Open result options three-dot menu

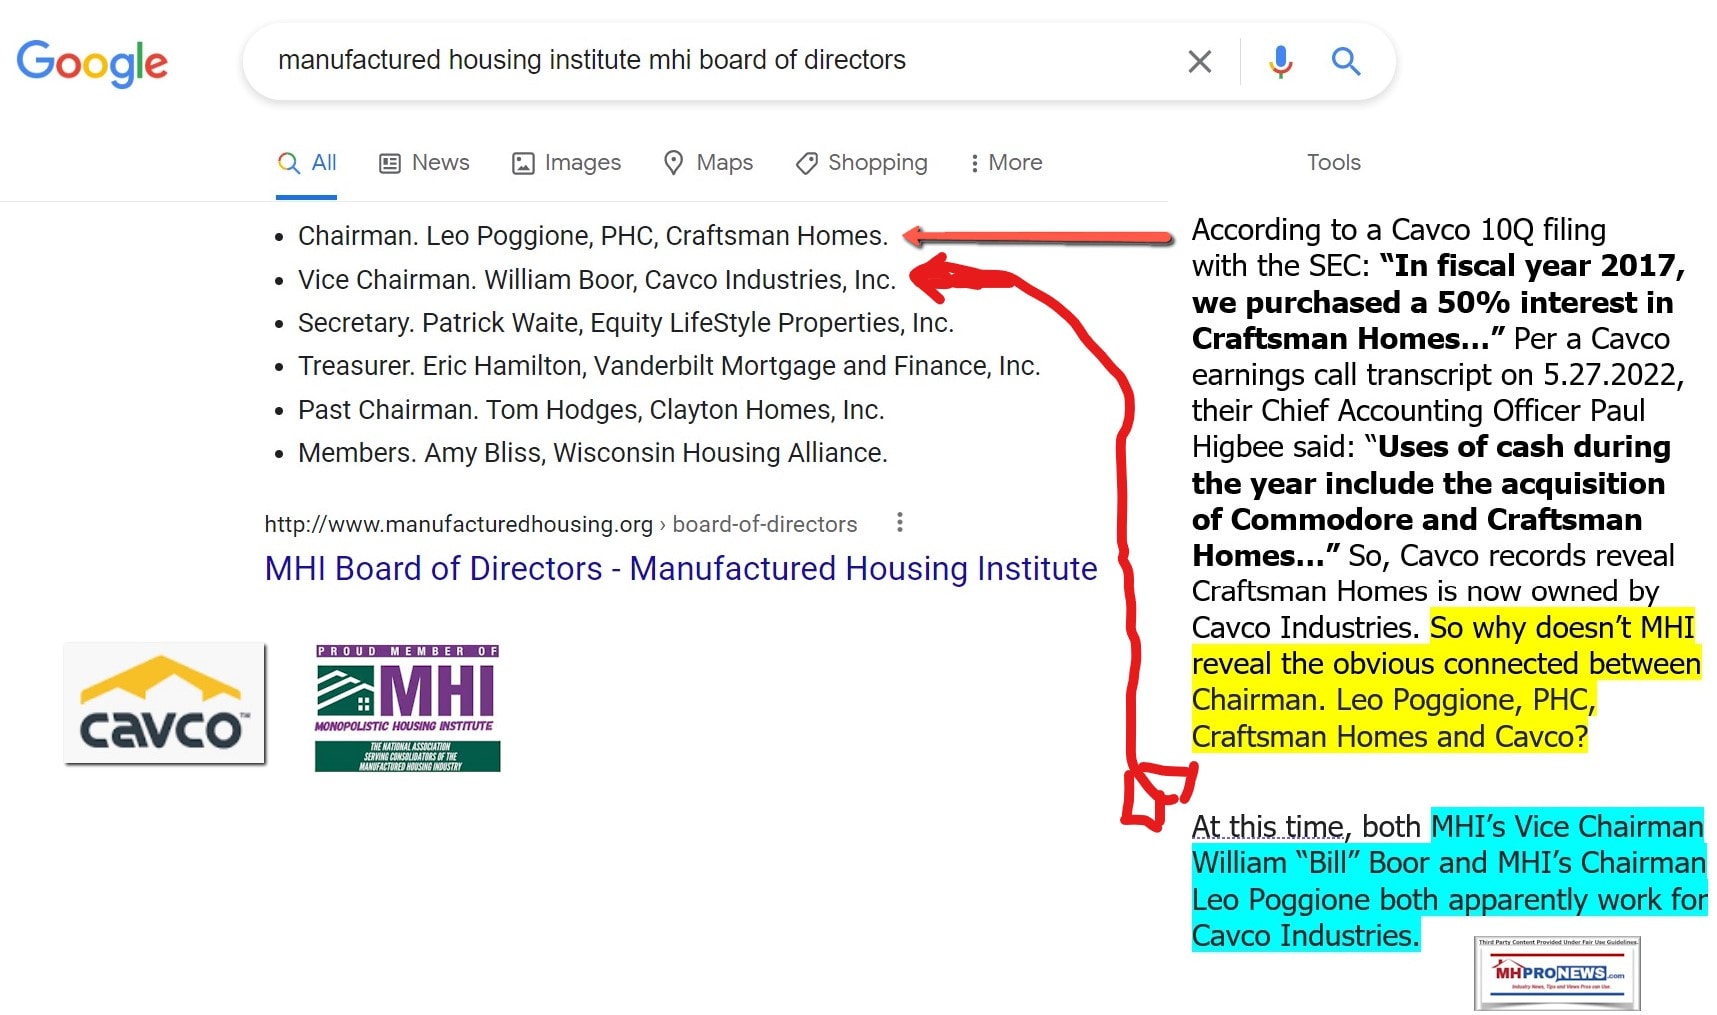tap(899, 522)
